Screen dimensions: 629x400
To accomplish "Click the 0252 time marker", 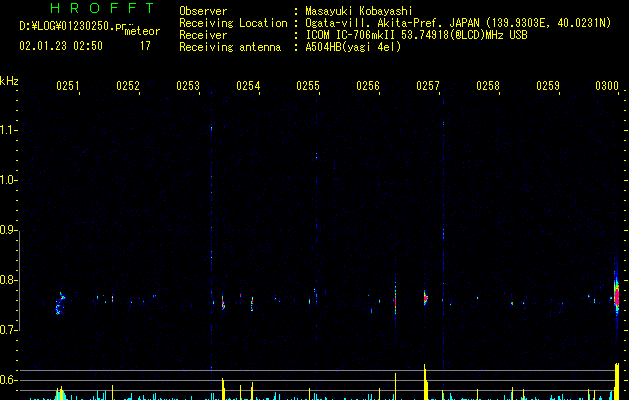I will tap(128, 86).
